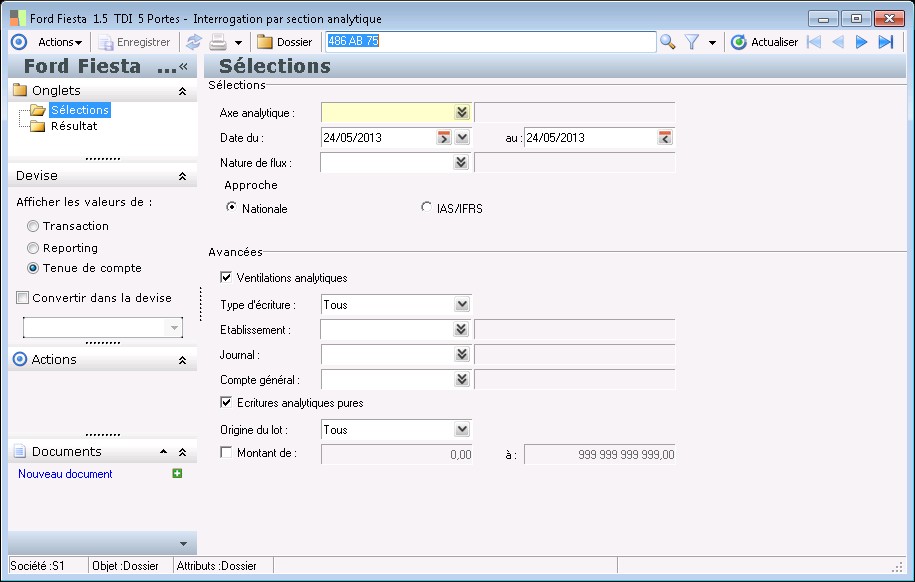Collapse the left panel with double chevron
This screenshot has width=915, height=582.
click(183, 66)
